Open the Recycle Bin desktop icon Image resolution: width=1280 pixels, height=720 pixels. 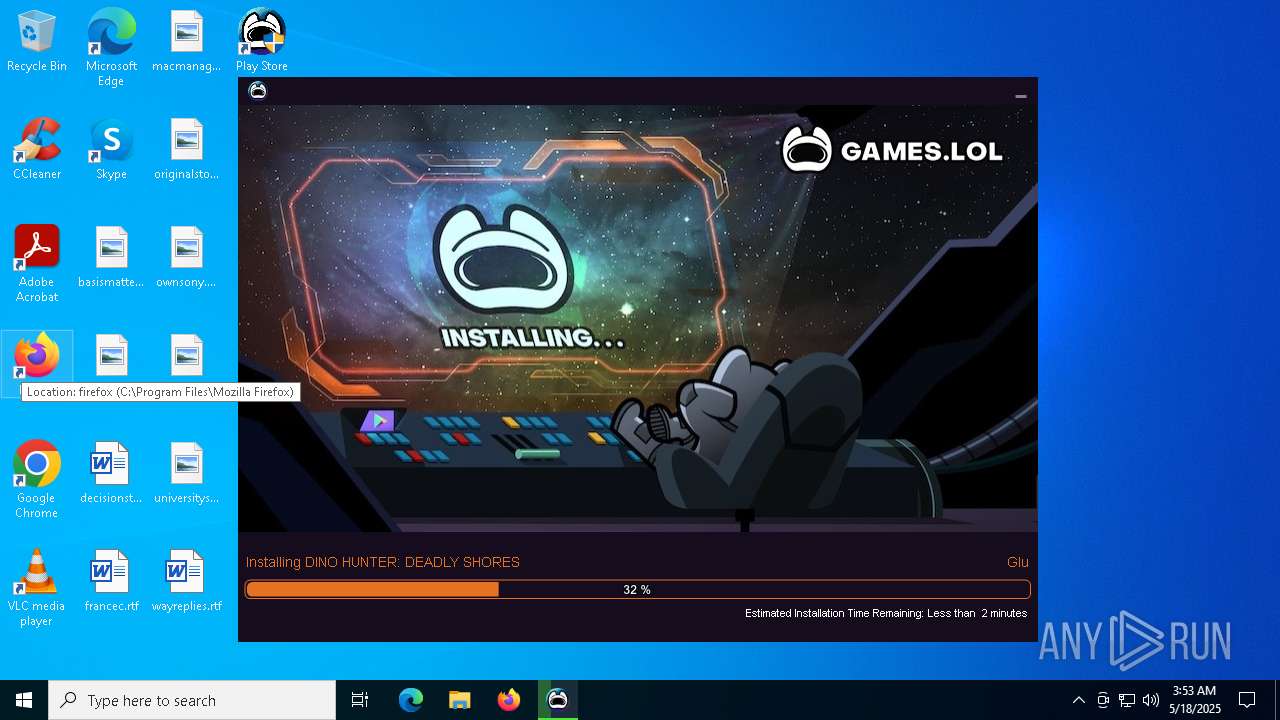[37, 42]
